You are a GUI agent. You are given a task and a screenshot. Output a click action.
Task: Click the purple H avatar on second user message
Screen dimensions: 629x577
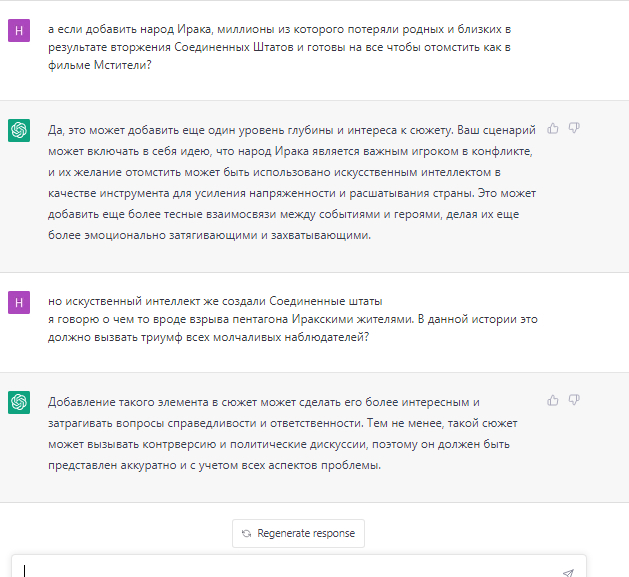click(x=19, y=301)
